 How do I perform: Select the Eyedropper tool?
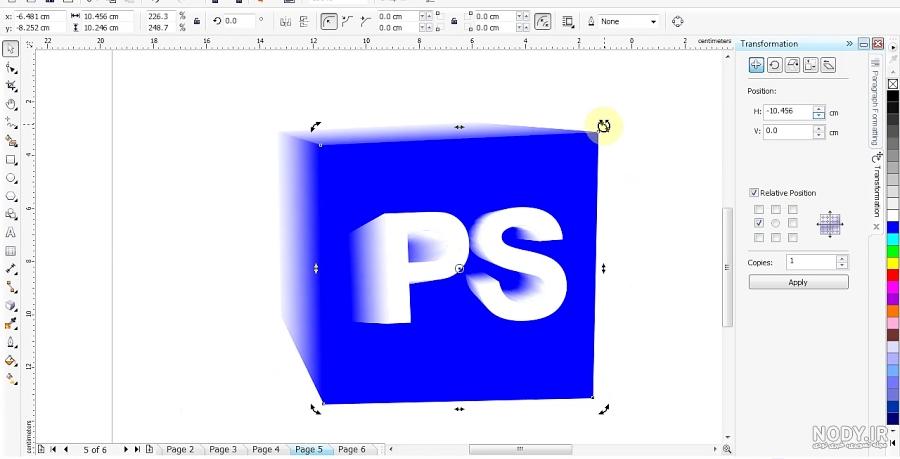(x=10, y=324)
